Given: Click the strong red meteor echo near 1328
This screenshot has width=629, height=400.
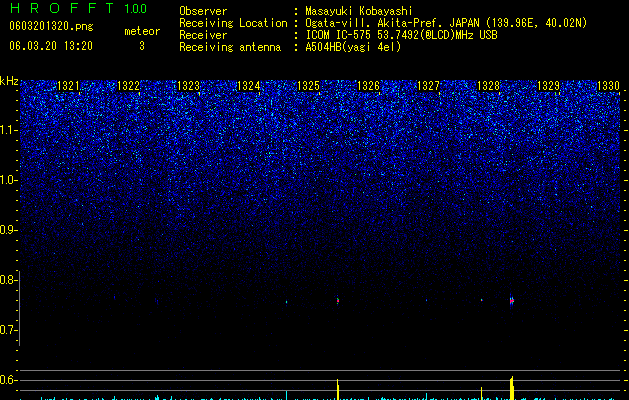Looking at the screenshot, I should point(512,301).
